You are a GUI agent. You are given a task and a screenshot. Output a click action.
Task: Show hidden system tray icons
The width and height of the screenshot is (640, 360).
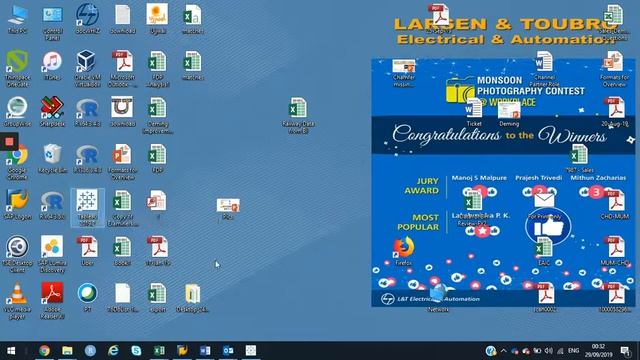503,351
